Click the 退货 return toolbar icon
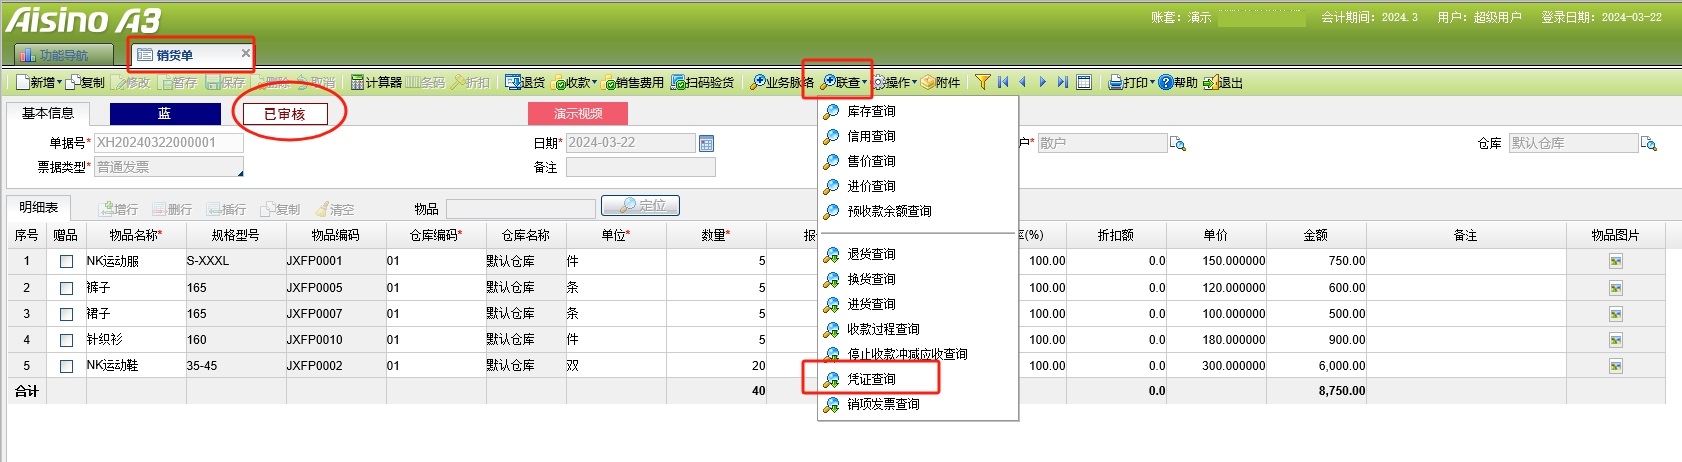 coord(525,83)
